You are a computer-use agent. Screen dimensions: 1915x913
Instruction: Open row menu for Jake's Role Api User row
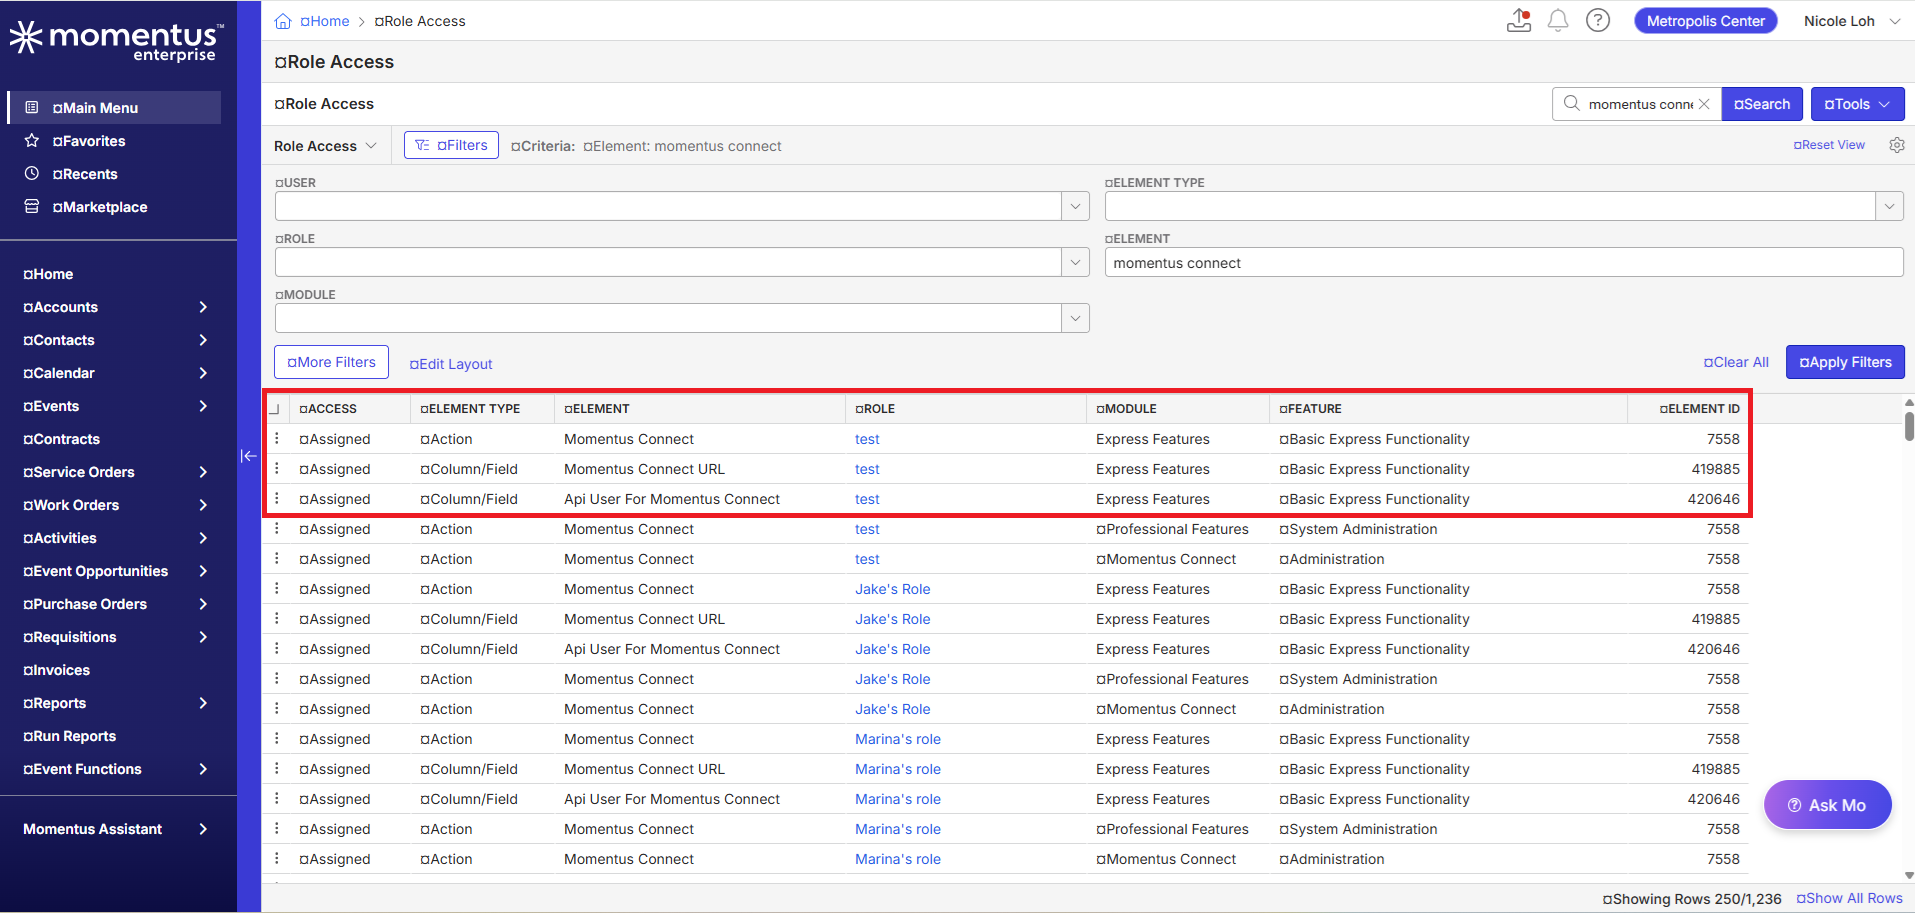pos(277,649)
